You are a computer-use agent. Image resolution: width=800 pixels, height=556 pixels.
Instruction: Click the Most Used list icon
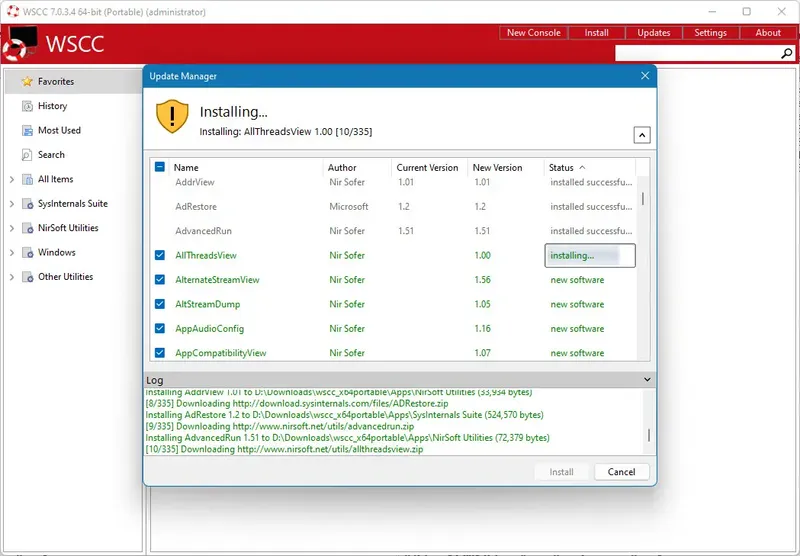point(27,131)
